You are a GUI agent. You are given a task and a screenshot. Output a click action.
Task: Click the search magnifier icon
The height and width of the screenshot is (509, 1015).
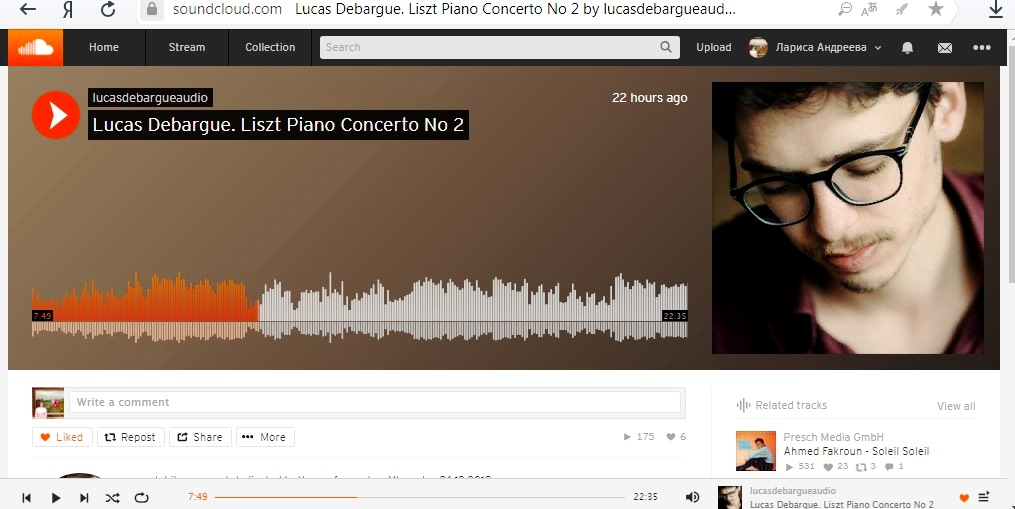666,47
